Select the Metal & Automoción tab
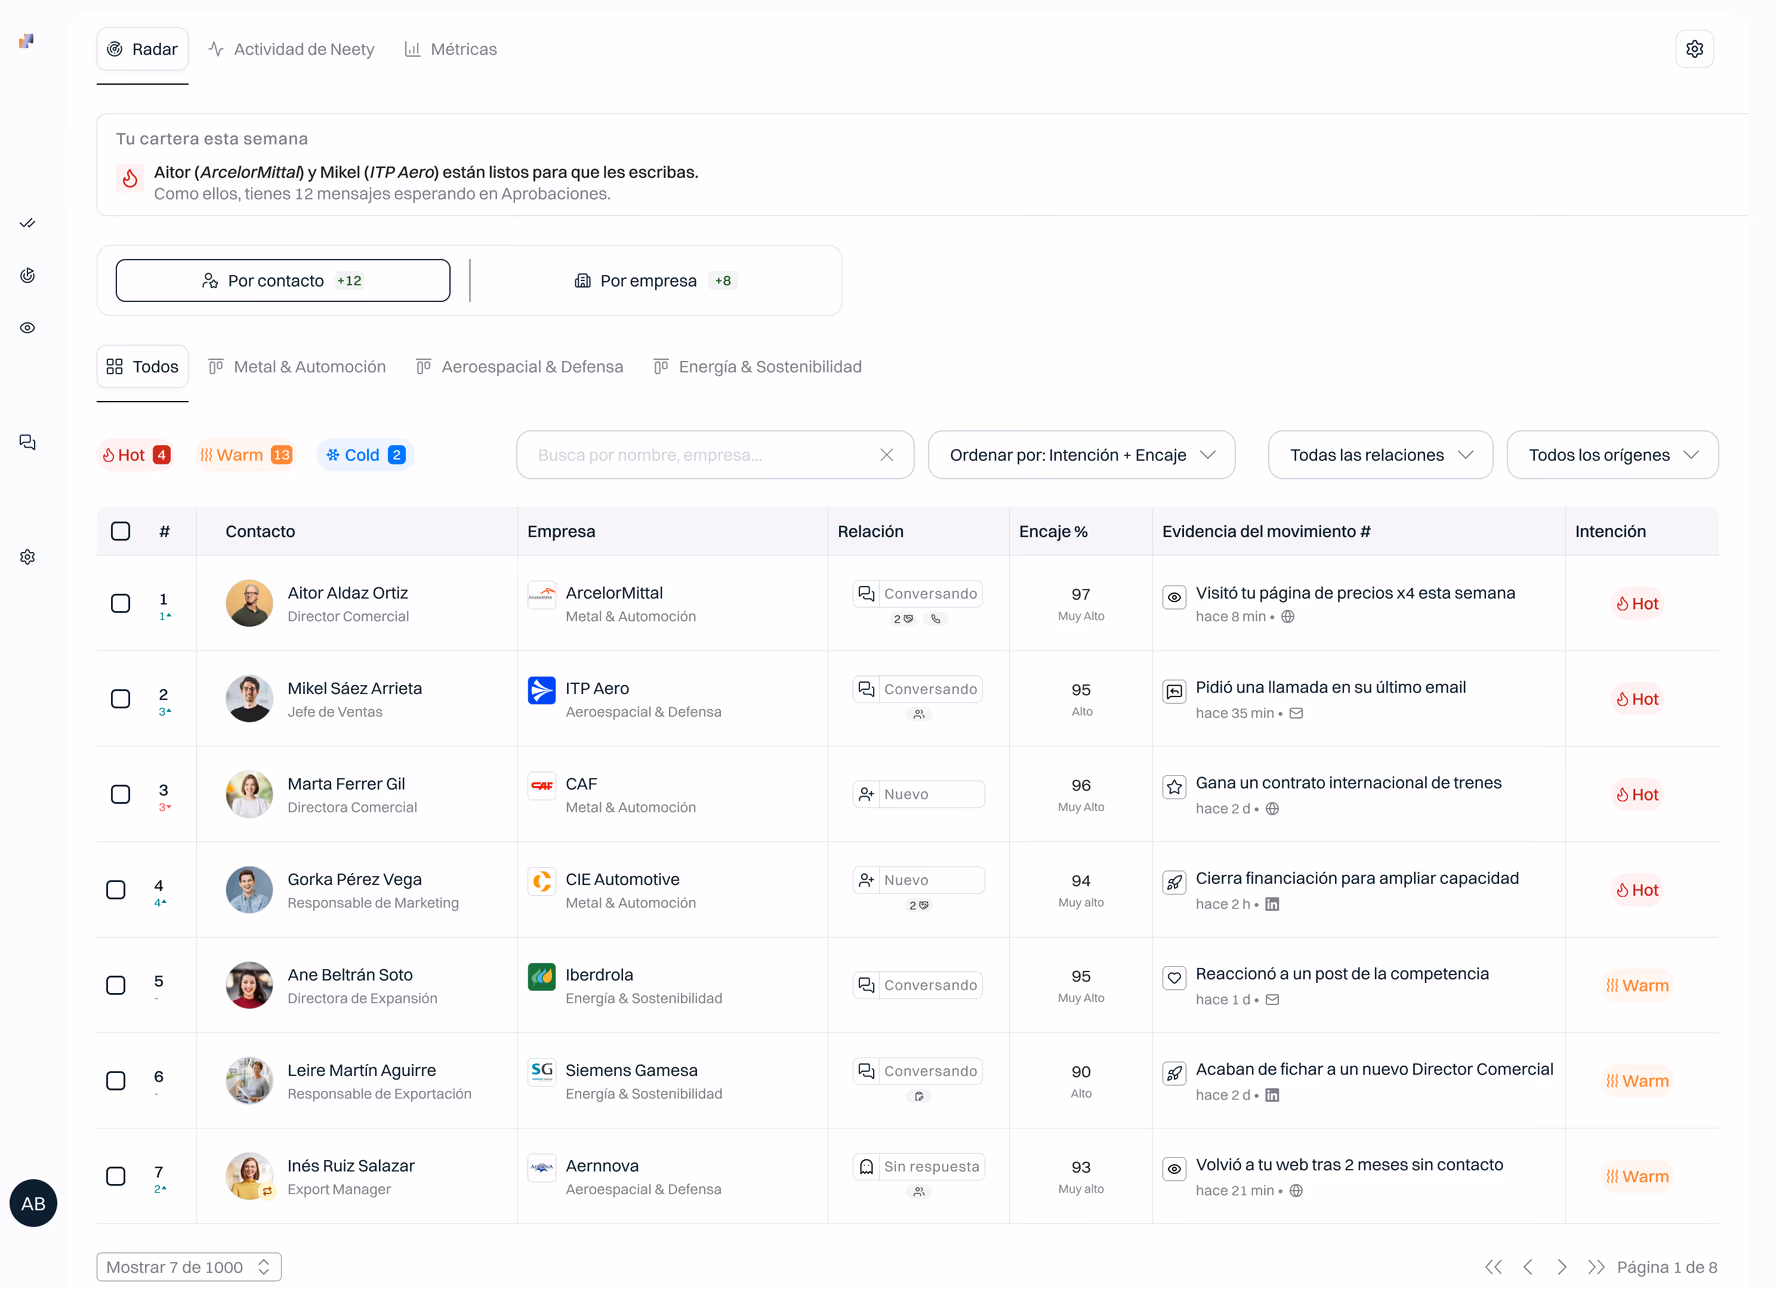 point(297,367)
